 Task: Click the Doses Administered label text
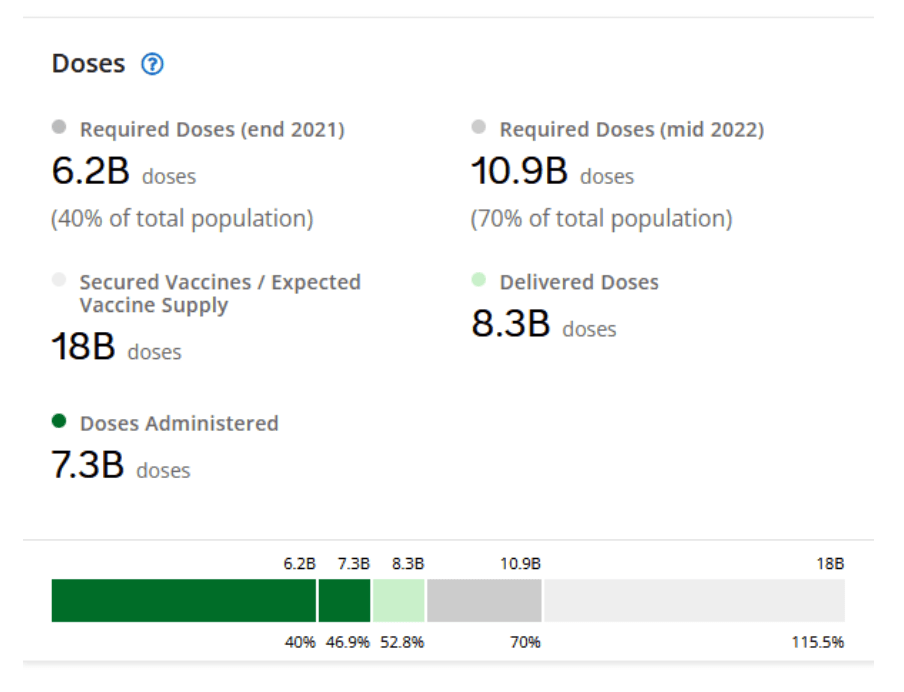pyautogui.click(x=179, y=423)
